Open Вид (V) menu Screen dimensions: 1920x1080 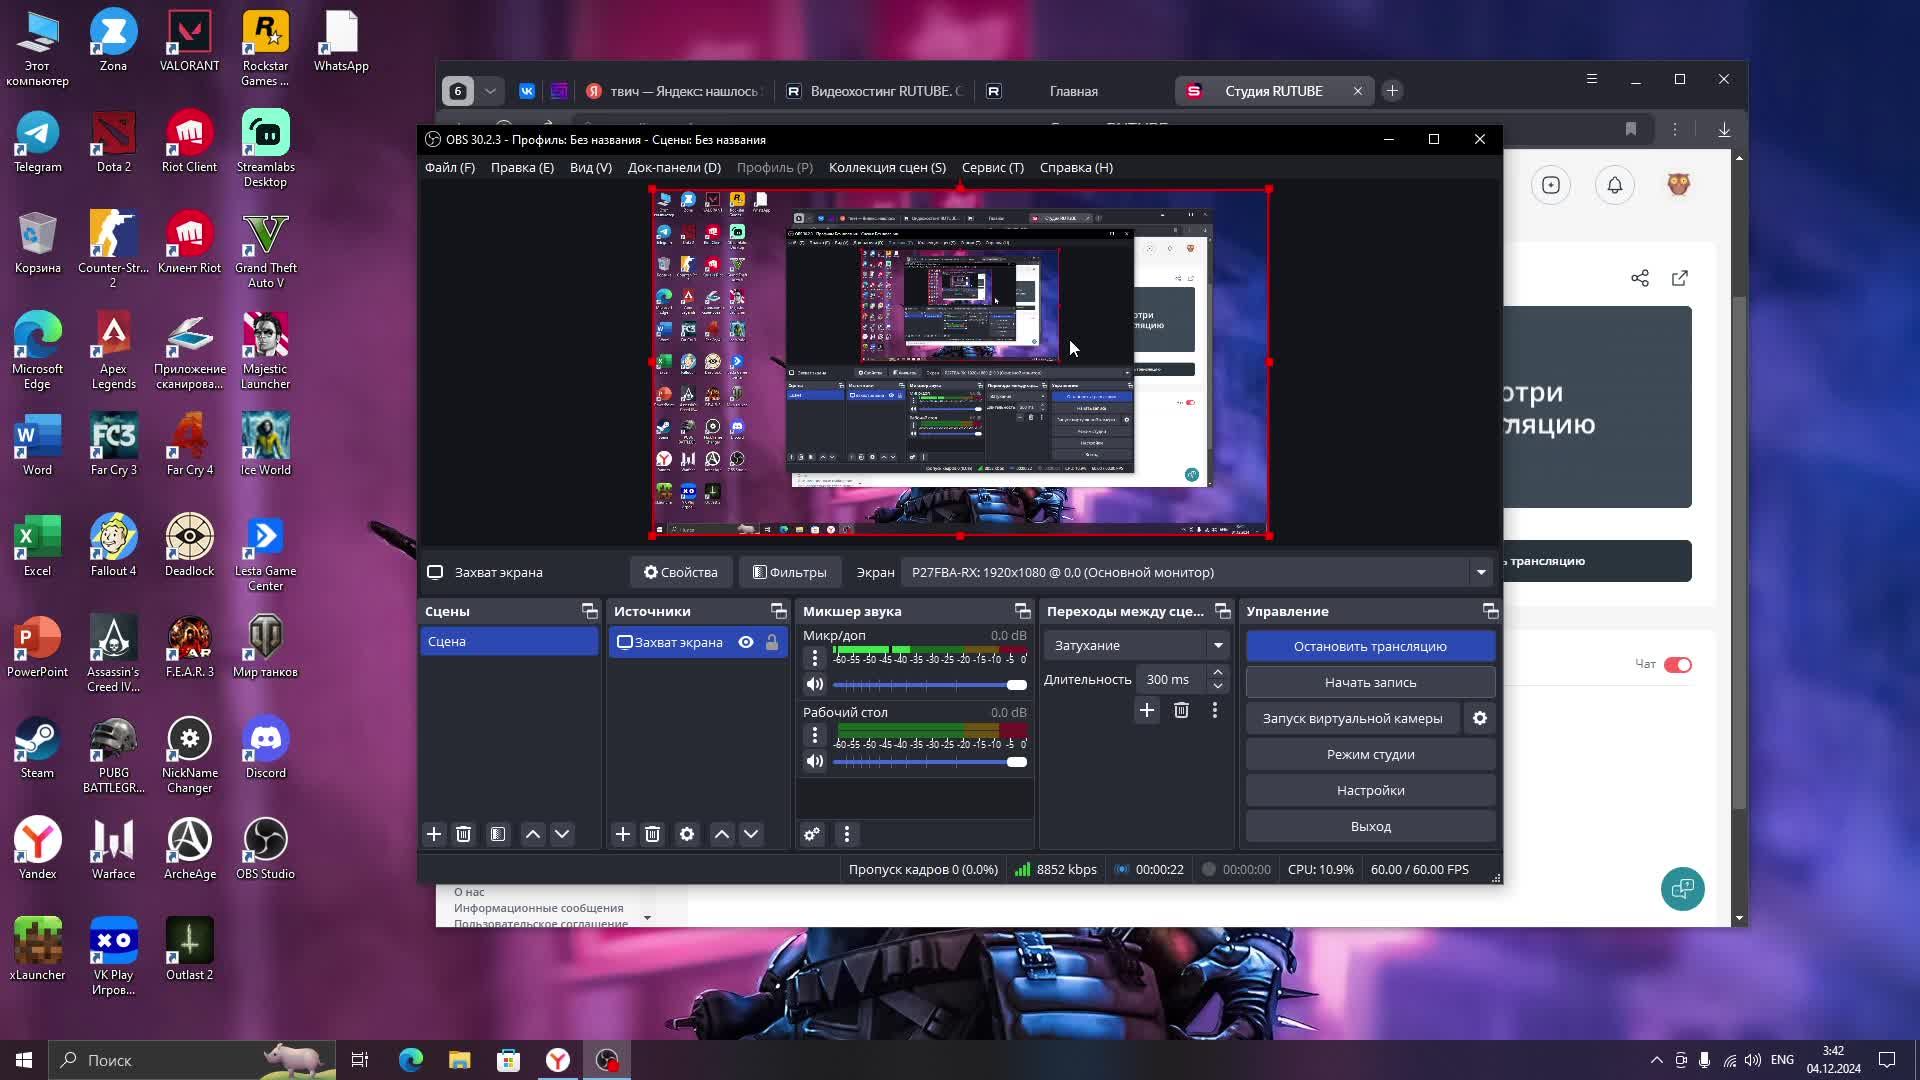coord(591,167)
